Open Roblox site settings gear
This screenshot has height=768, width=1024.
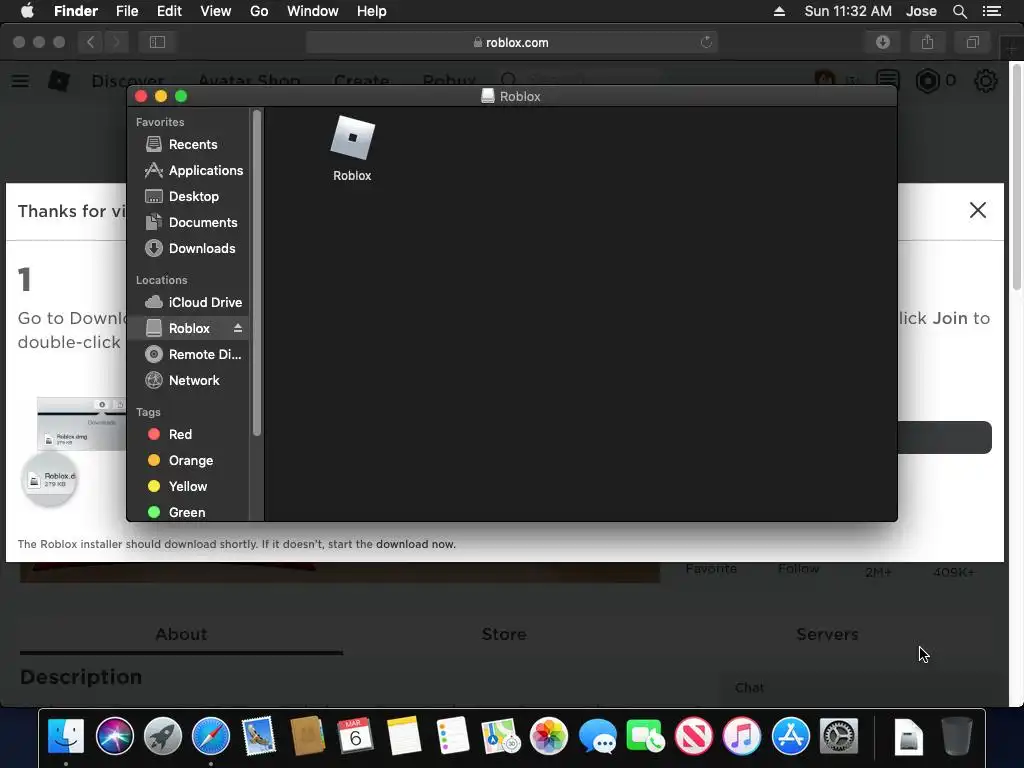(985, 81)
